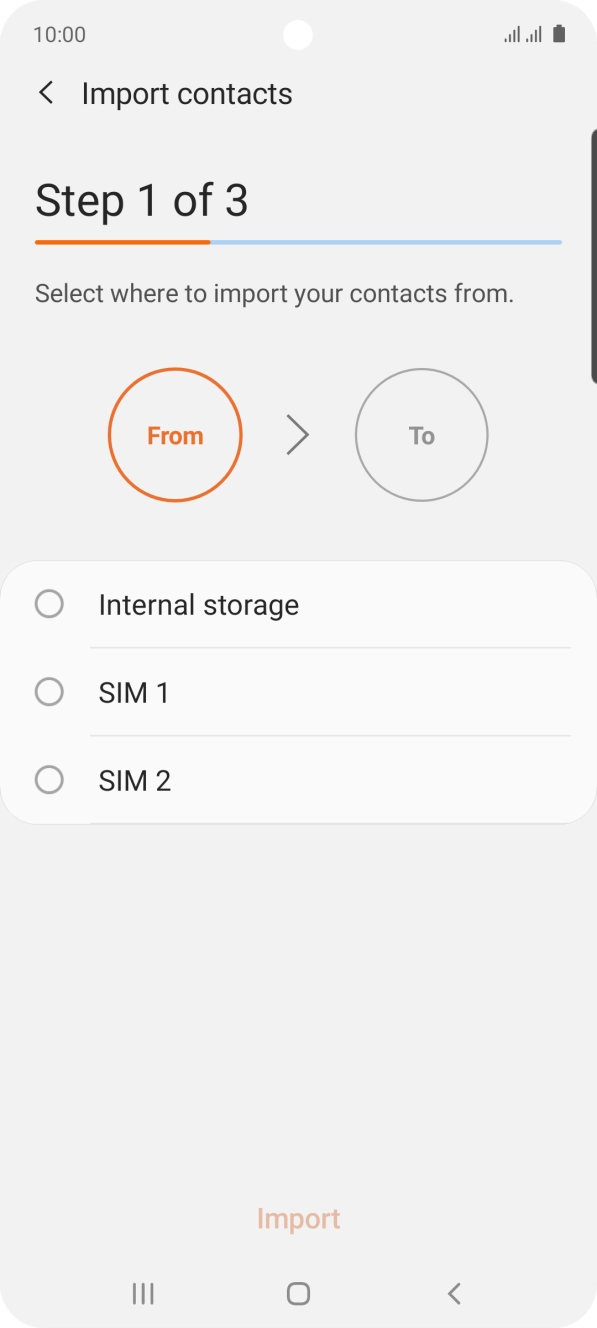
Task: Tap the SIM 1 label text
Action: (x=134, y=692)
